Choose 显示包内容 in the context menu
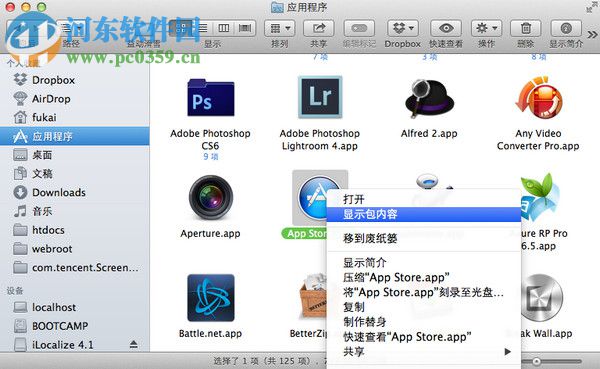The width and height of the screenshot is (600, 369). [424, 214]
